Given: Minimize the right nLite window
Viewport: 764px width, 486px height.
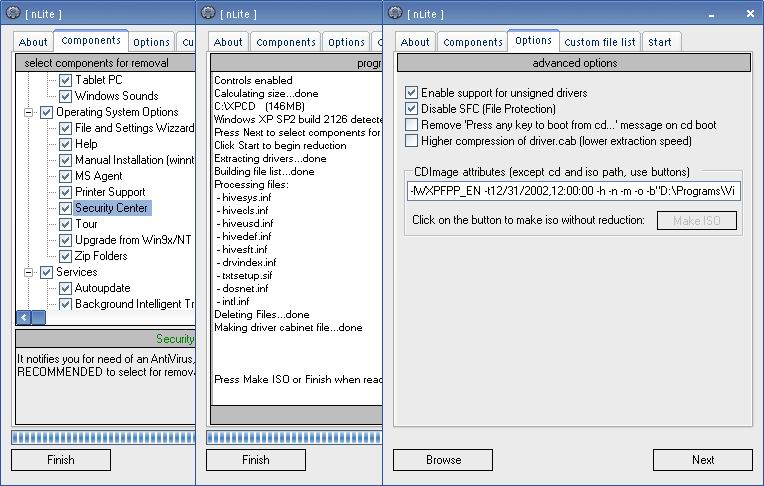Looking at the screenshot, I should pos(711,15).
